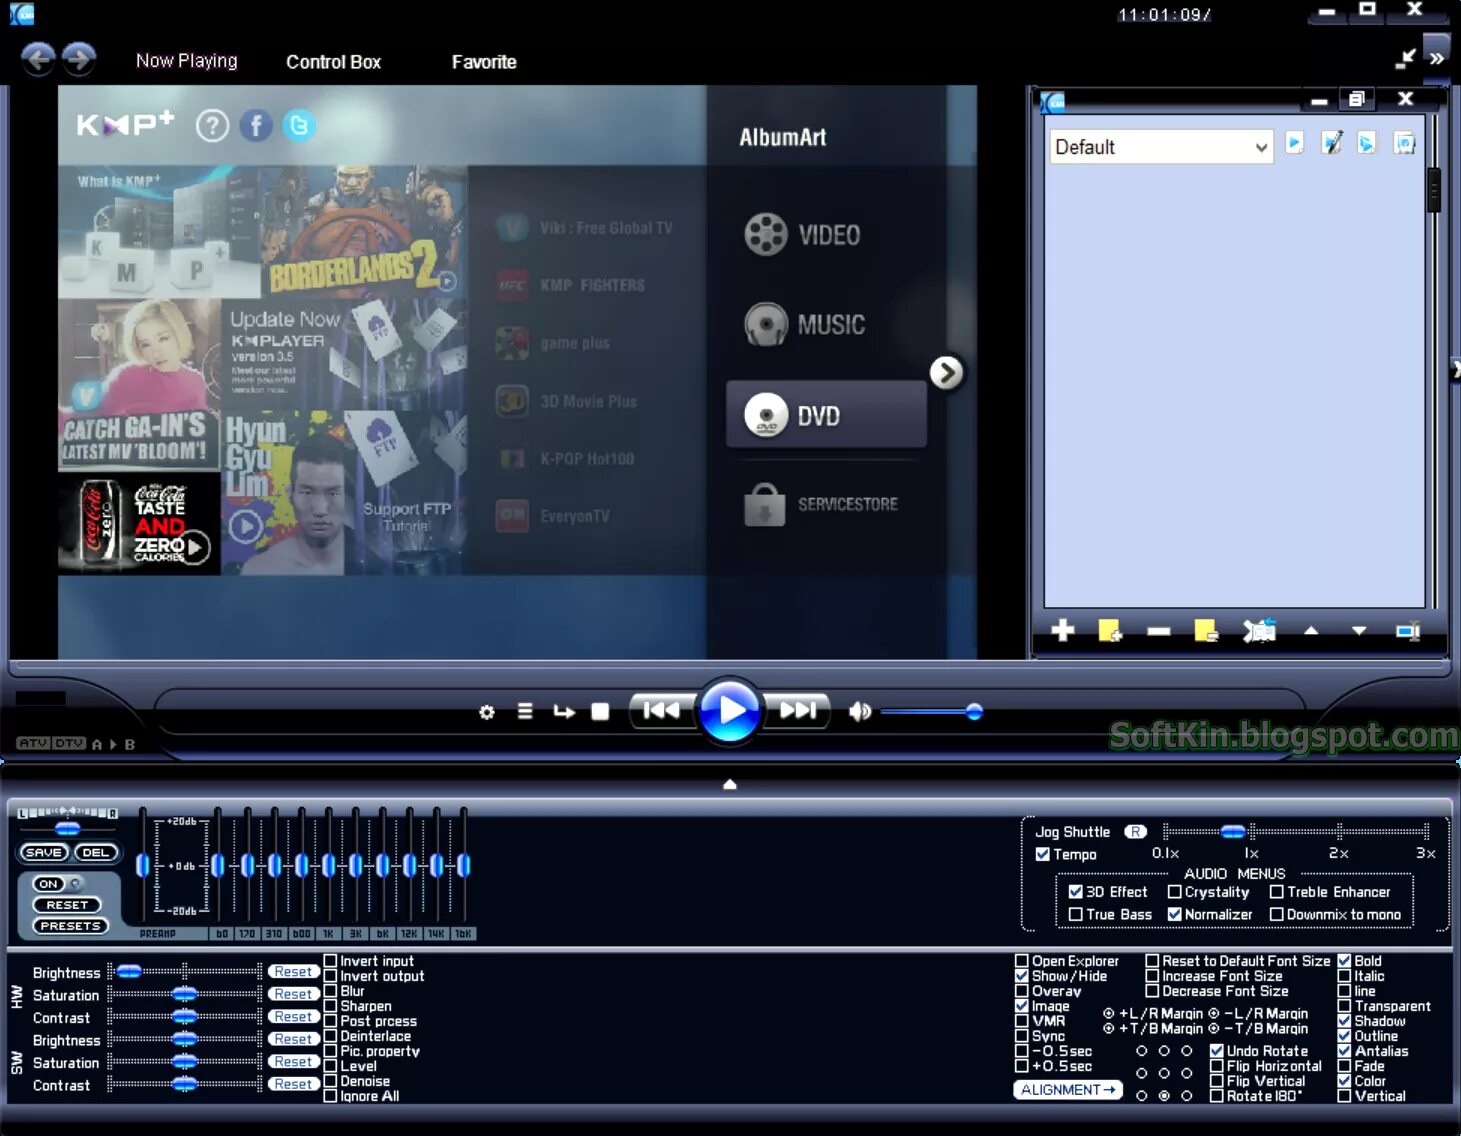Click the plus add icon in playlist

[1063, 630]
